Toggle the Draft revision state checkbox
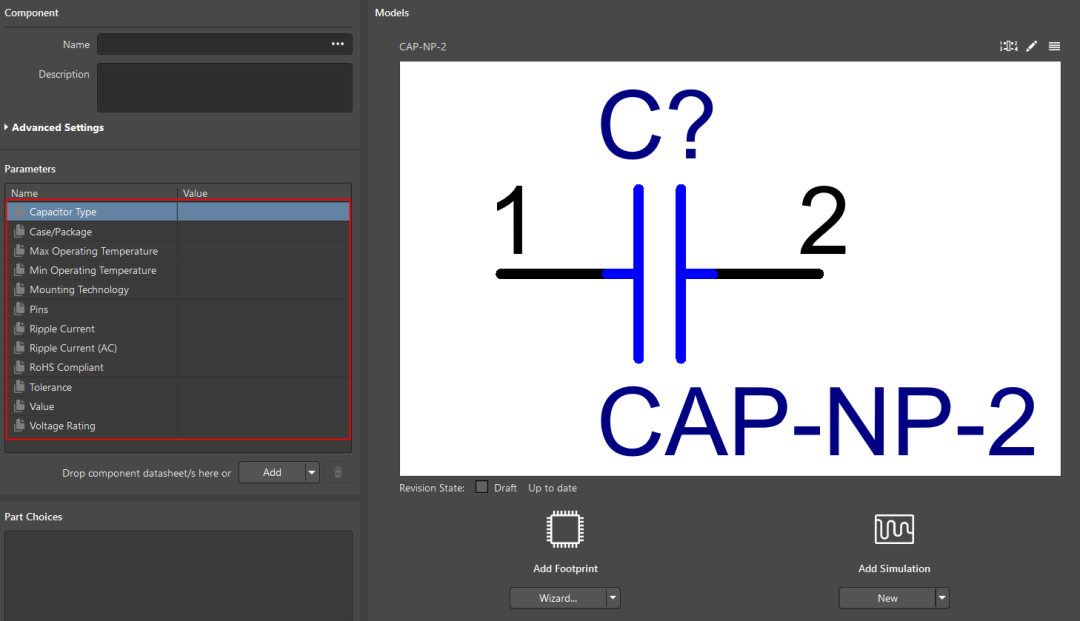 coord(481,487)
